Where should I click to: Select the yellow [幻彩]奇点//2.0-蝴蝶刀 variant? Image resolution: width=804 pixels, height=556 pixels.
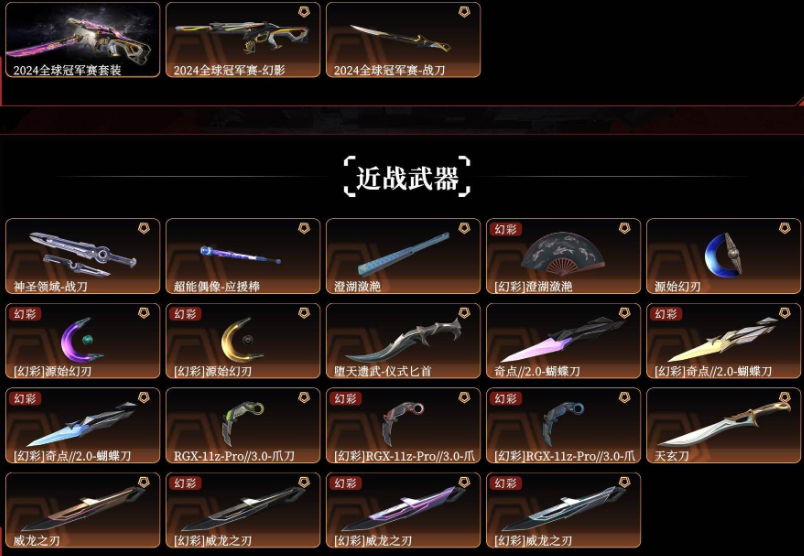click(x=723, y=341)
